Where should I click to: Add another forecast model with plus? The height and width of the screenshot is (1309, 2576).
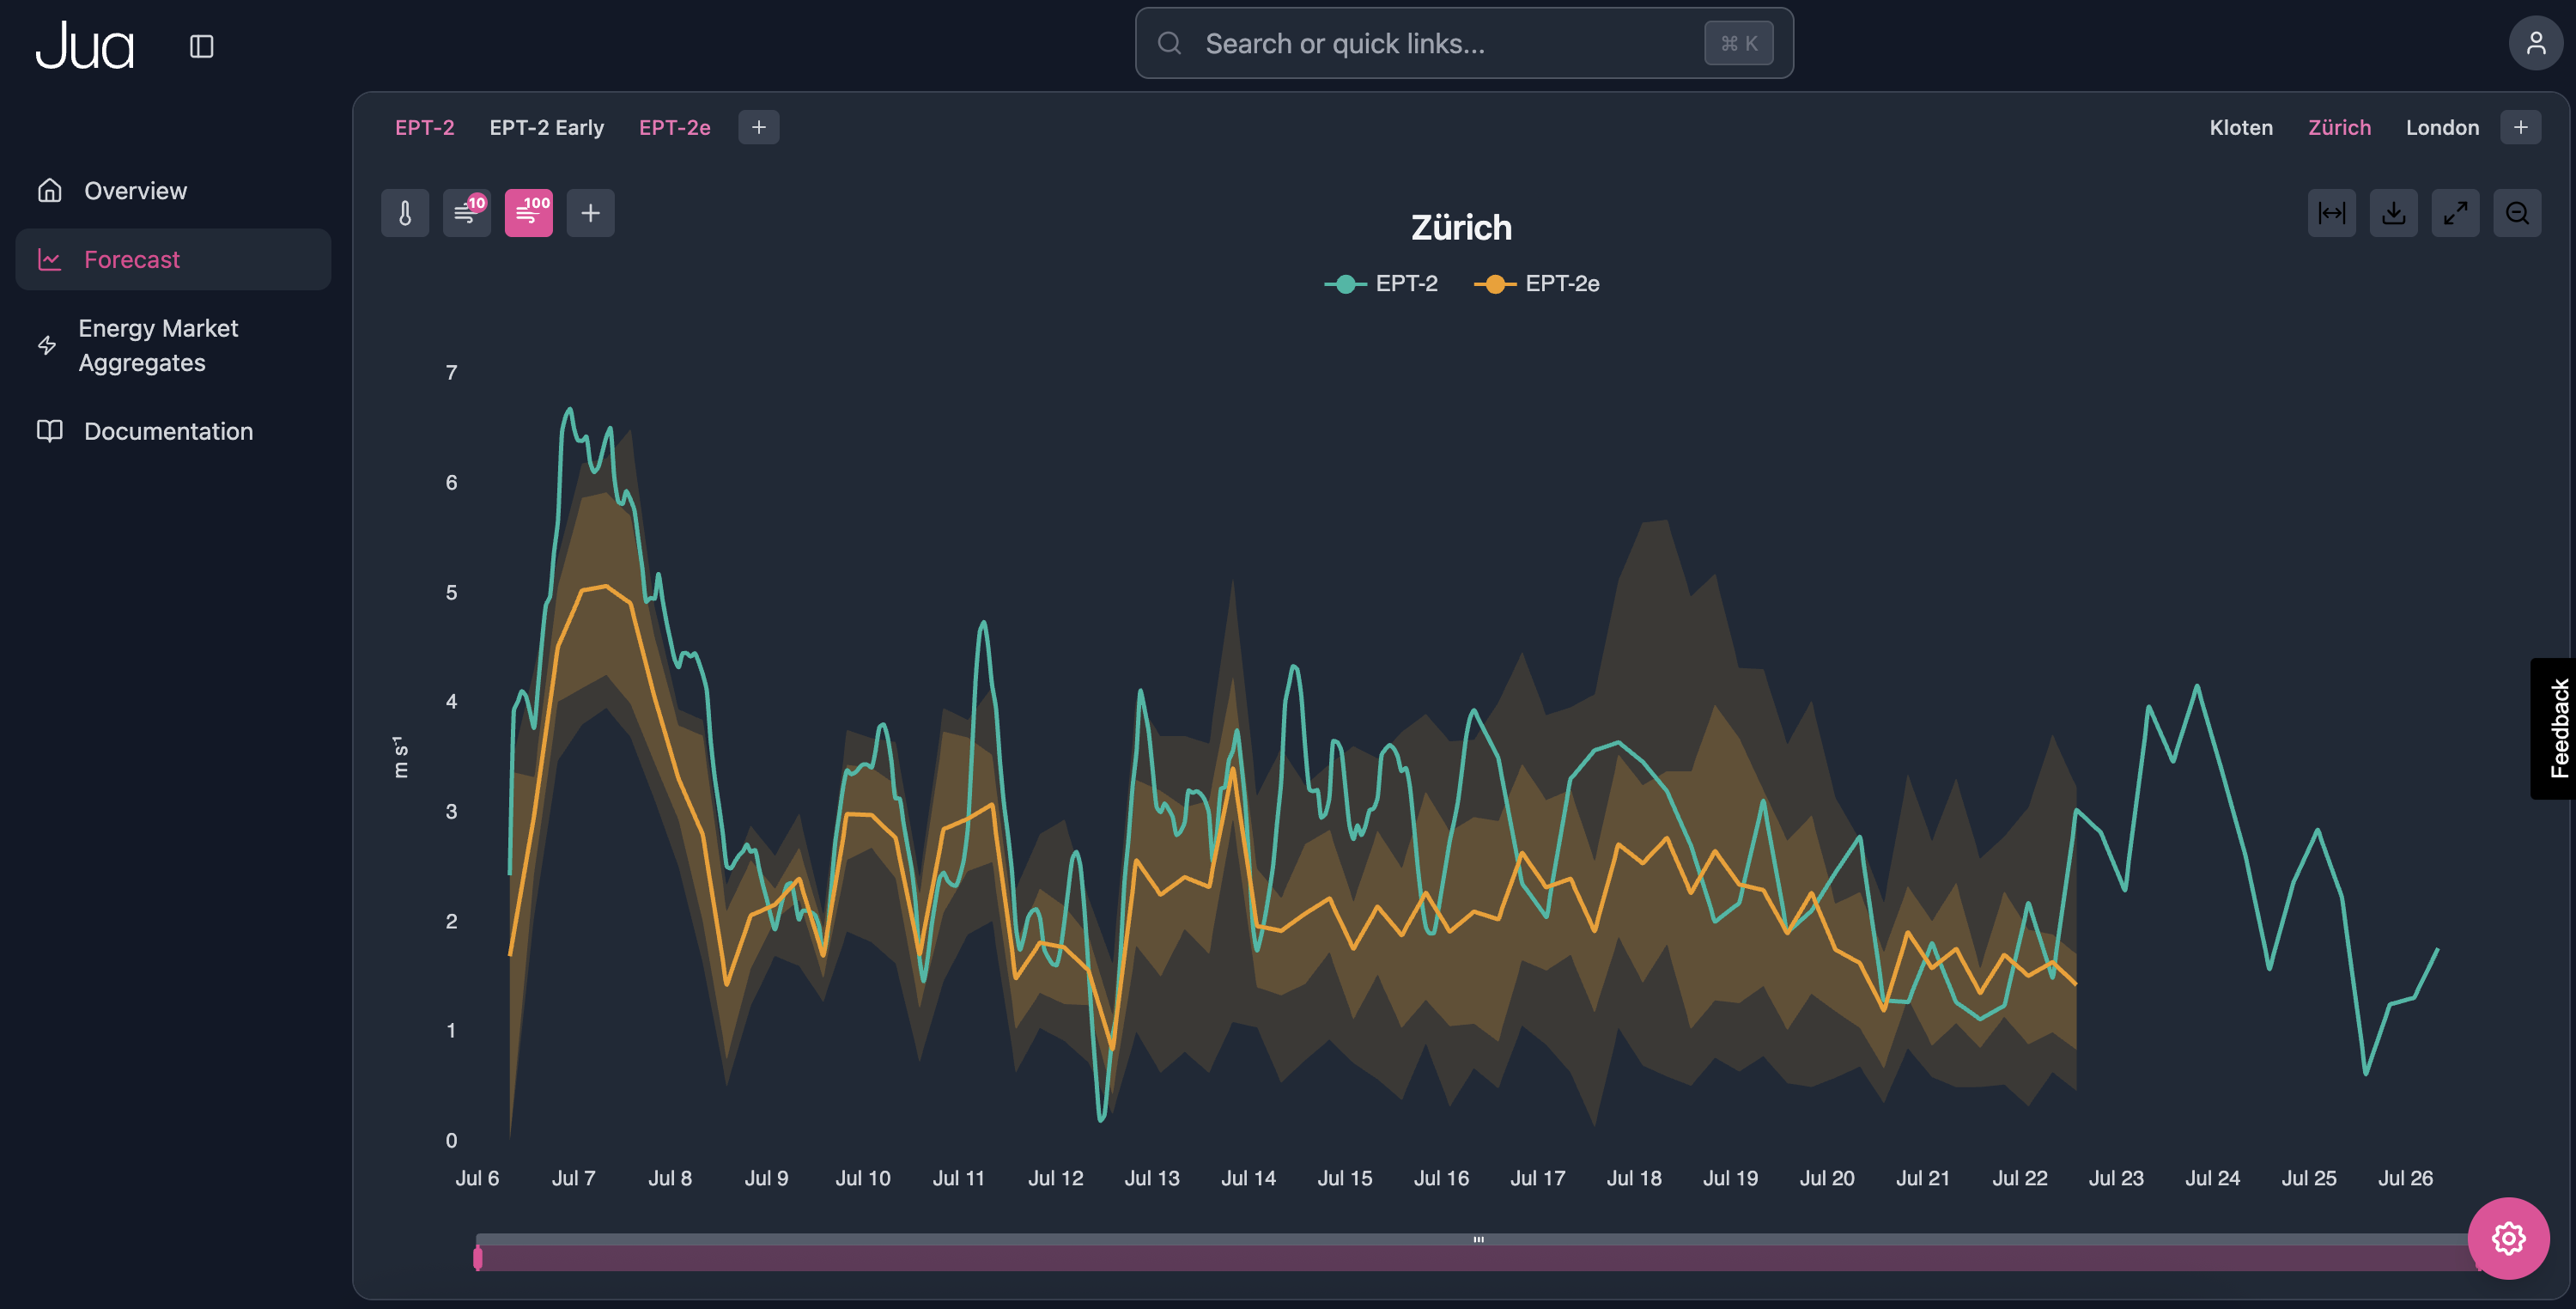tap(759, 127)
